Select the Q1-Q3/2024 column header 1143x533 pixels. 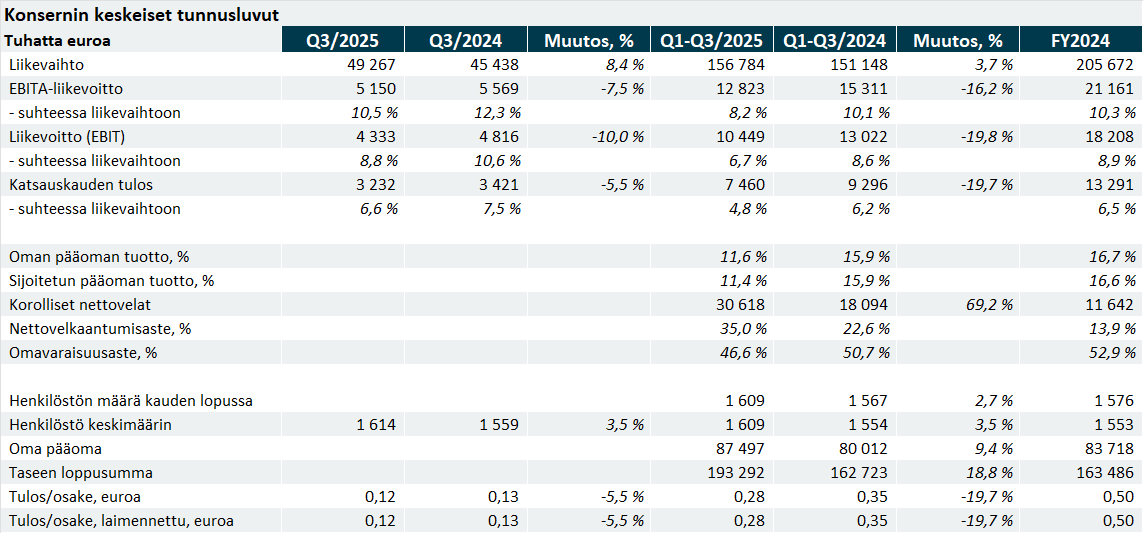pyautogui.click(x=834, y=40)
